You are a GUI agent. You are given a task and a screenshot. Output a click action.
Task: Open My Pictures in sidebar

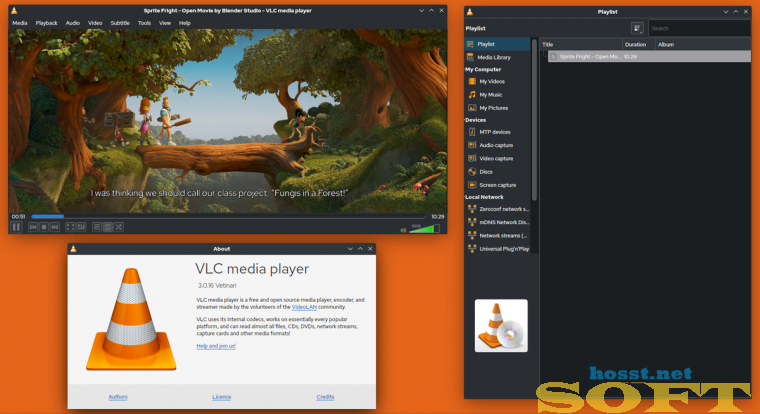pyautogui.click(x=497, y=108)
